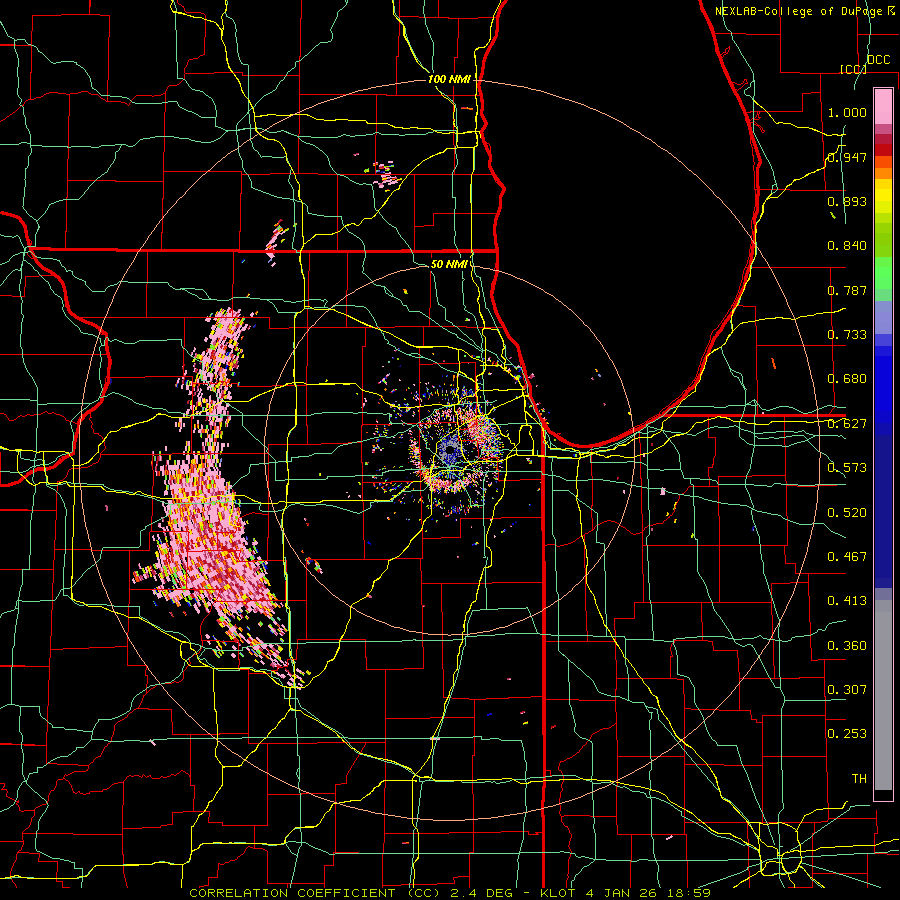Click the '0.467' scale value
Image resolution: width=900 pixels, height=900 pixels.
coord(847,557)
